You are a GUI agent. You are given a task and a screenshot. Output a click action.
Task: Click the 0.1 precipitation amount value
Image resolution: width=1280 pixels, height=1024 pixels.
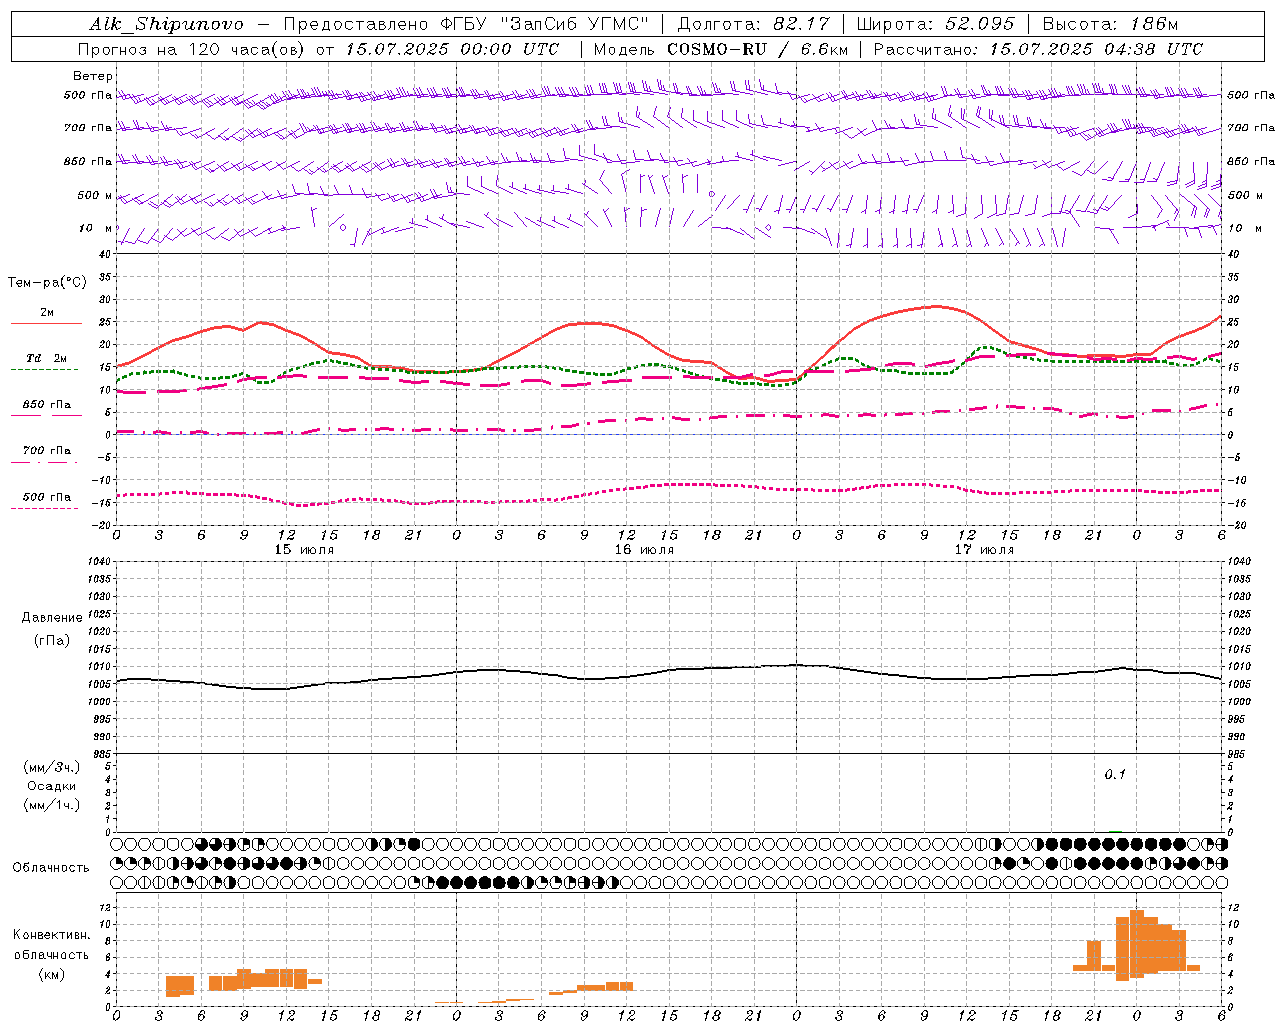pyautogui.click(x=1115, y=775)
